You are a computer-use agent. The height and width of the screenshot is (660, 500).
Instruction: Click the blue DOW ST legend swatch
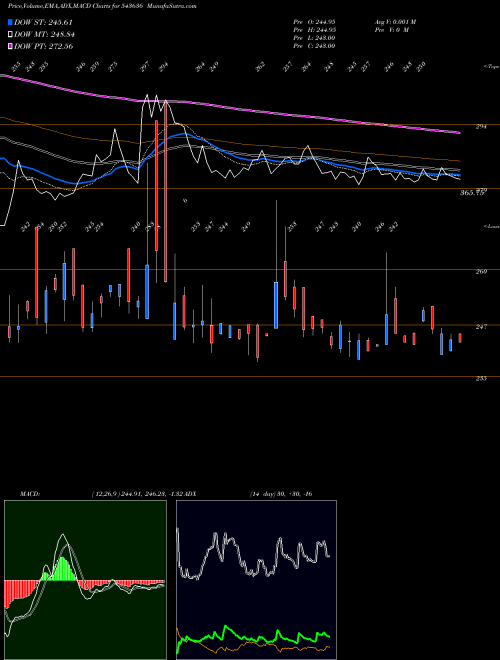pos(11,22)
